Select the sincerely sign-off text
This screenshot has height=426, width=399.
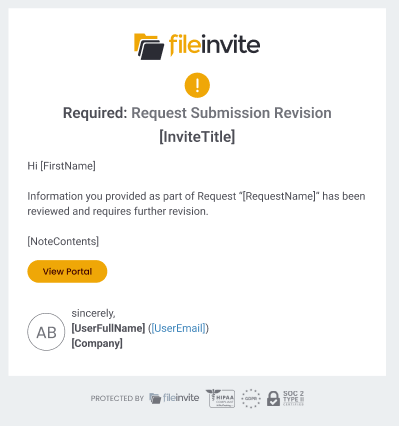point(93,313)
